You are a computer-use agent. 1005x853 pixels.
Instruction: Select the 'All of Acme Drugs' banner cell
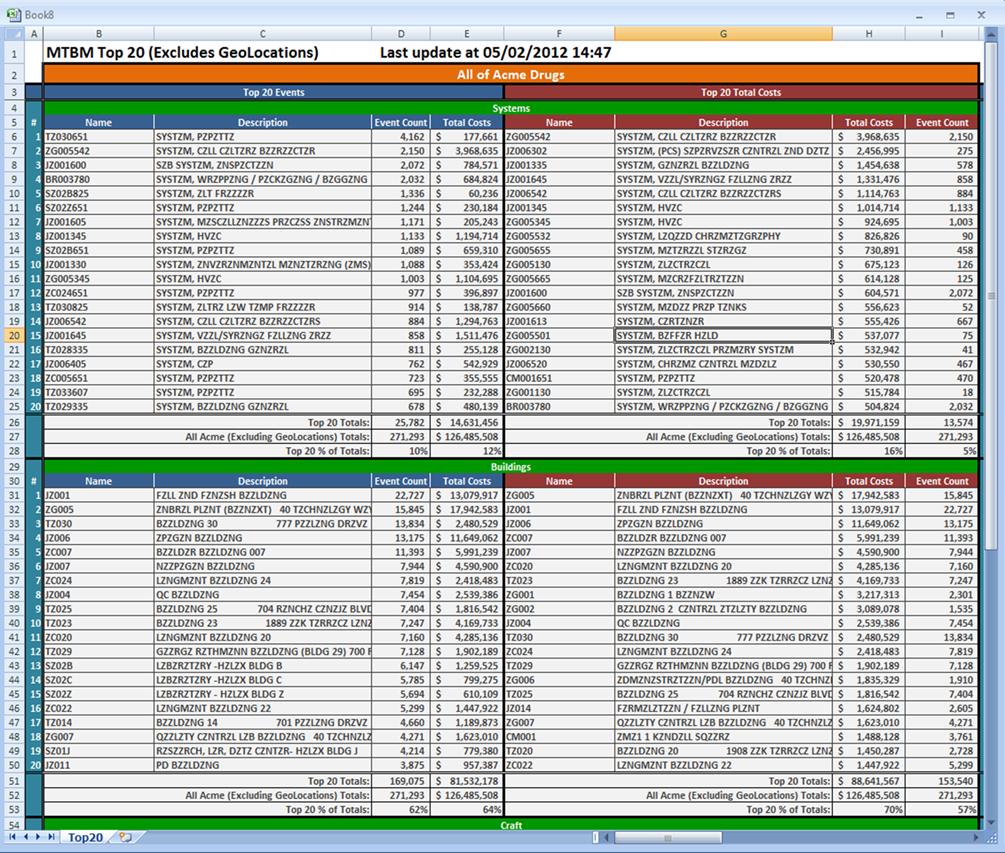click(511, 74)
